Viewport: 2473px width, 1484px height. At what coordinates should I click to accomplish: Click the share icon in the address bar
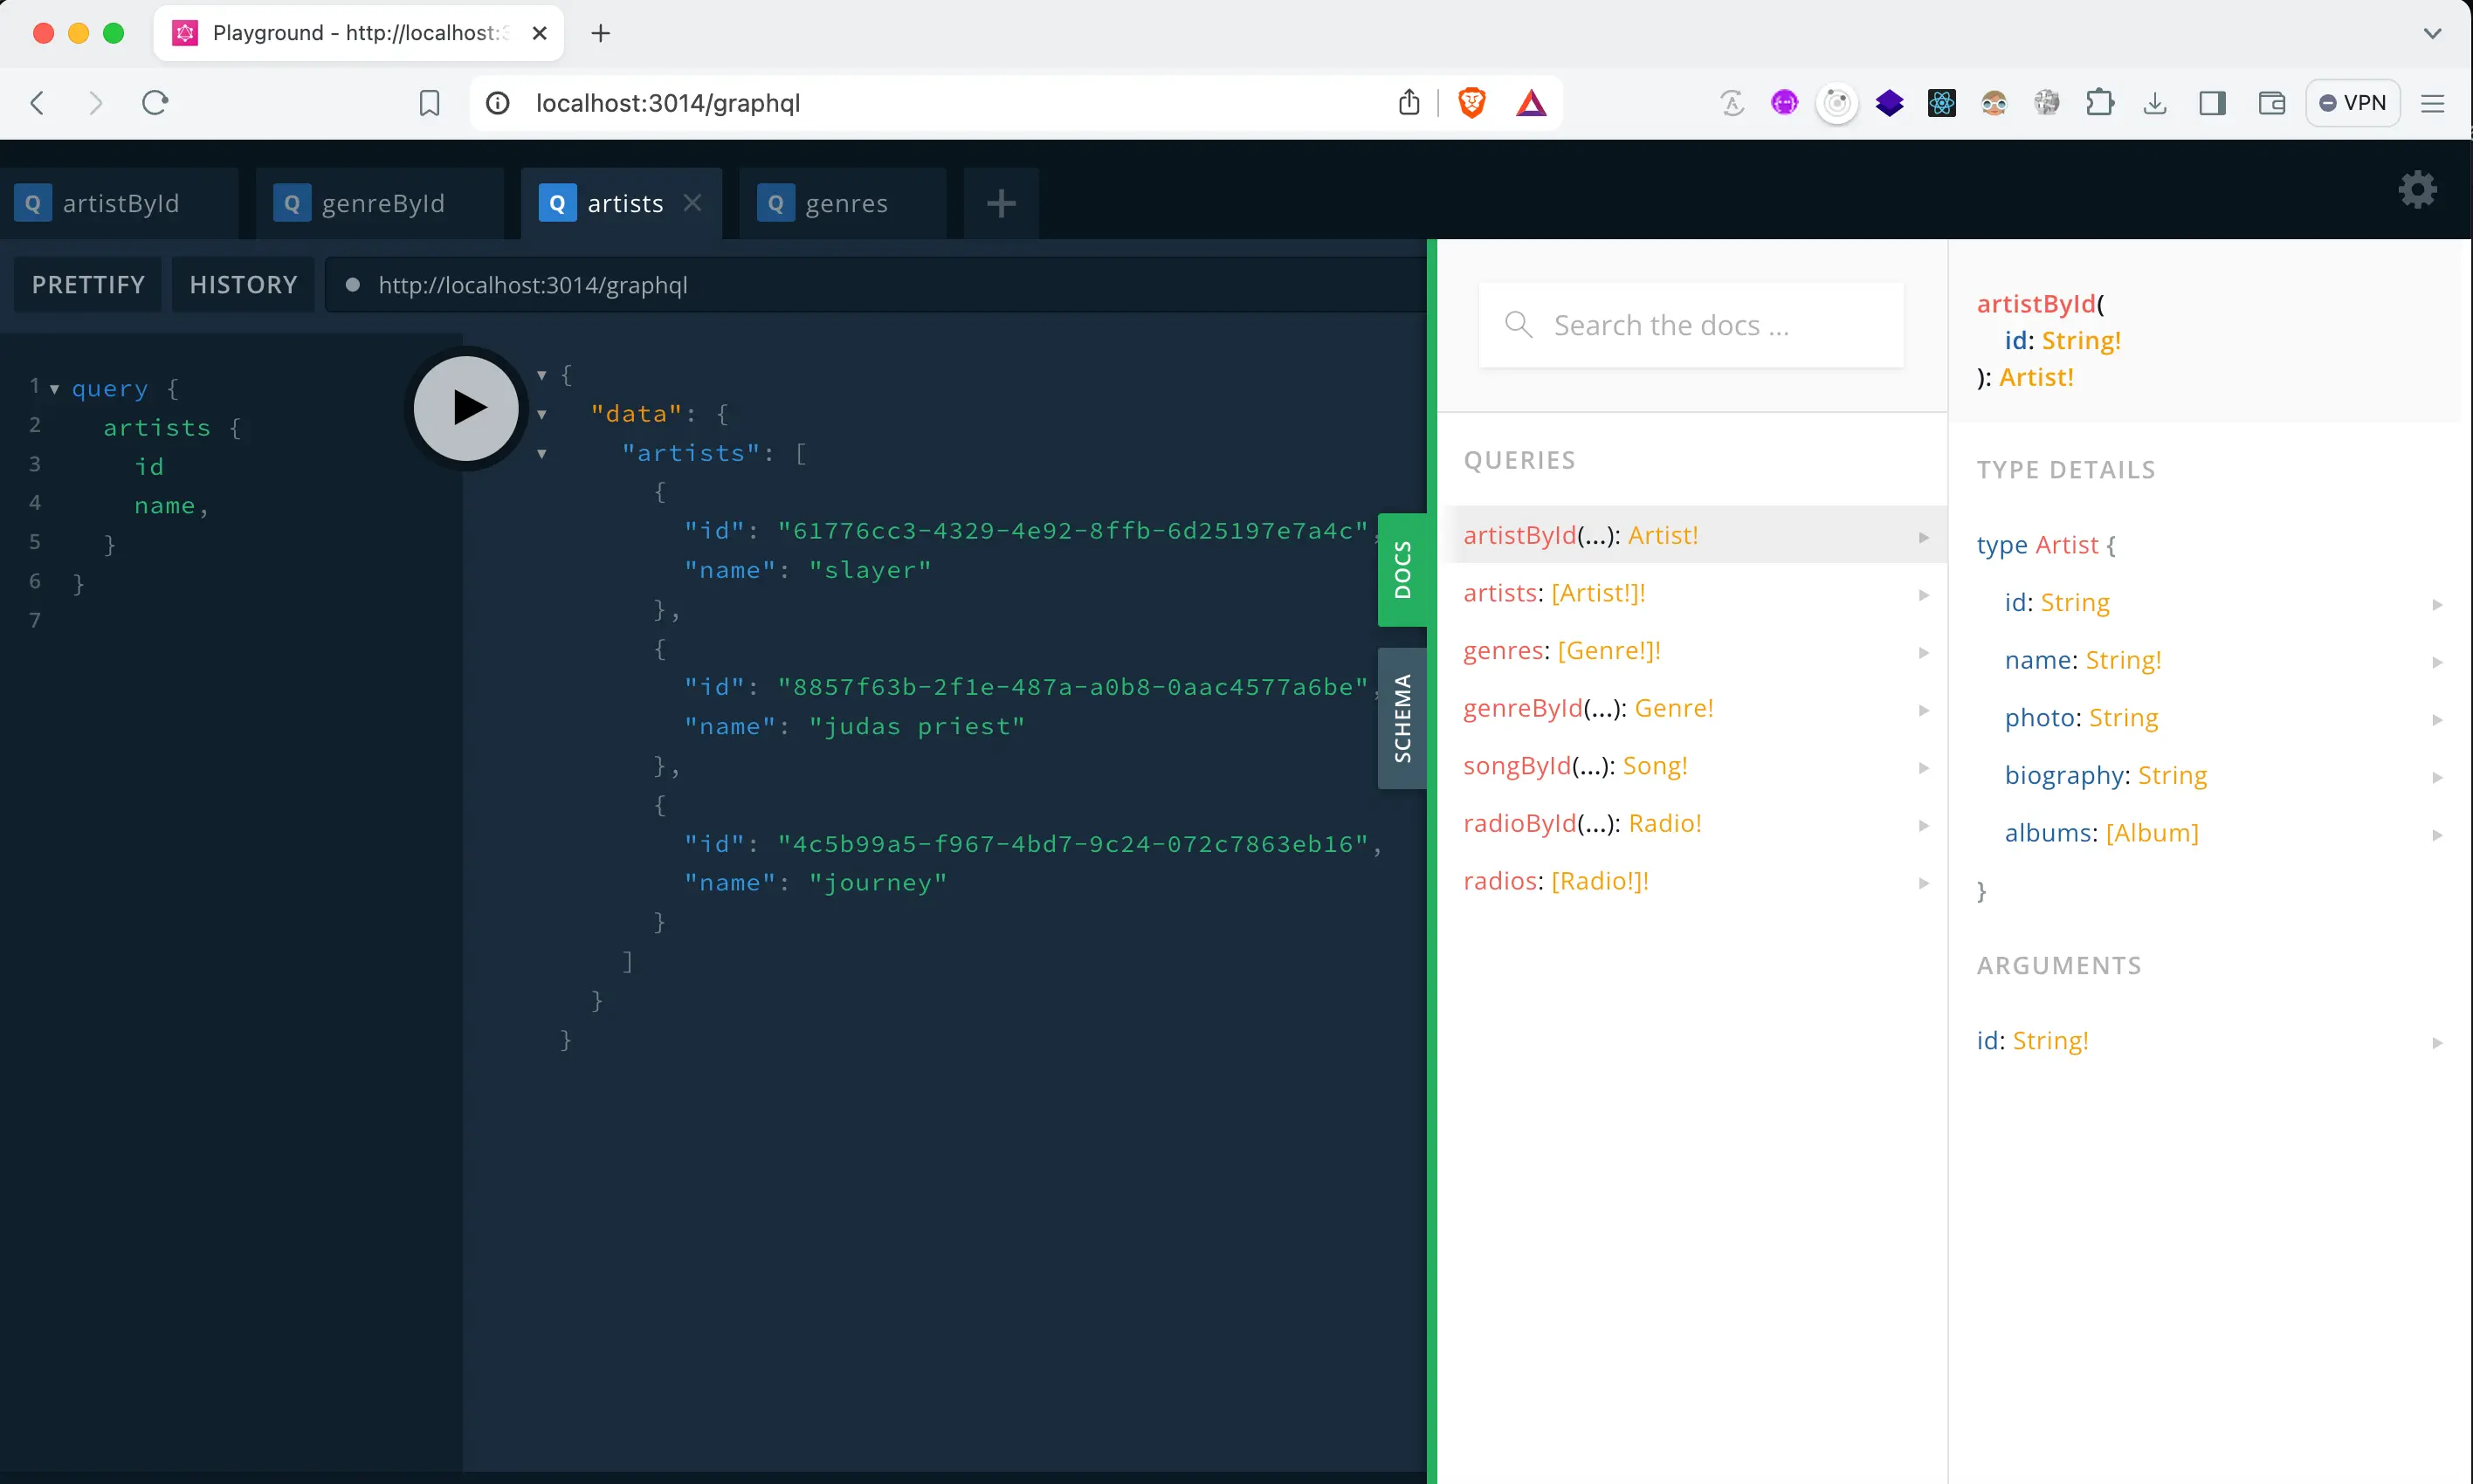[x=1409, y=102]
